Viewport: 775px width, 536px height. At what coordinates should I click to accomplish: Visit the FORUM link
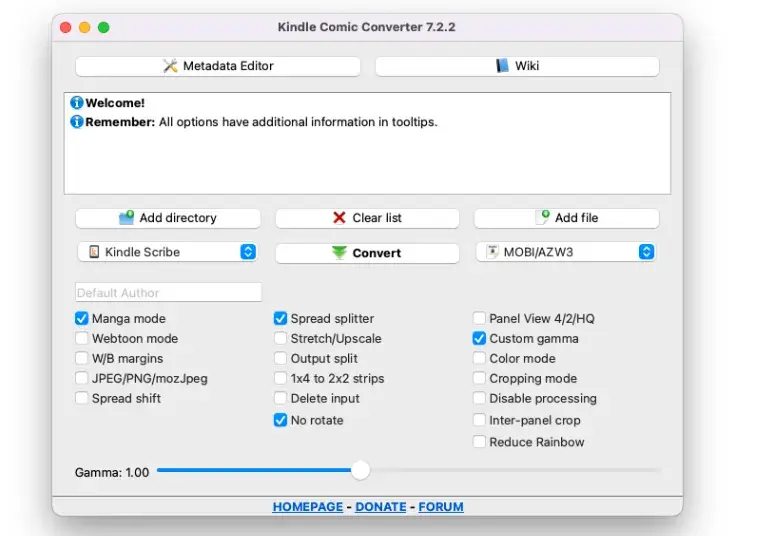pos(441,507)
